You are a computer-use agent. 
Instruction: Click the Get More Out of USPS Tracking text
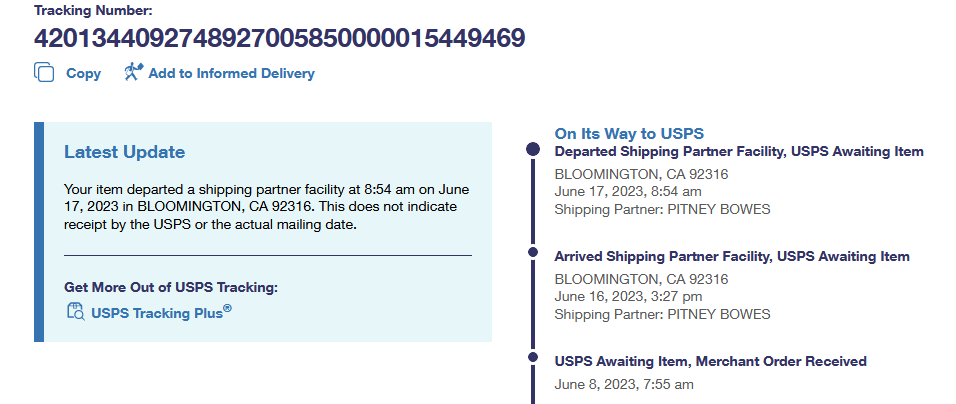(x=170, y=287)
